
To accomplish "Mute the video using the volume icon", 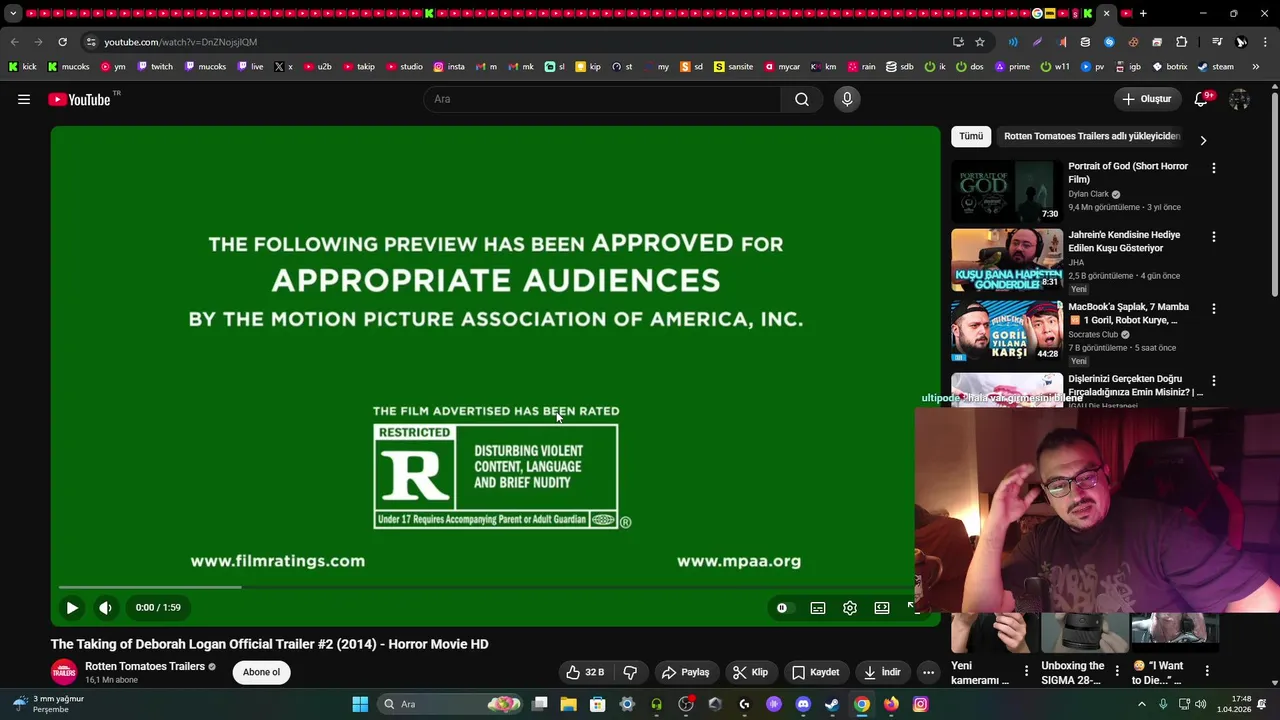I will 105,607.
